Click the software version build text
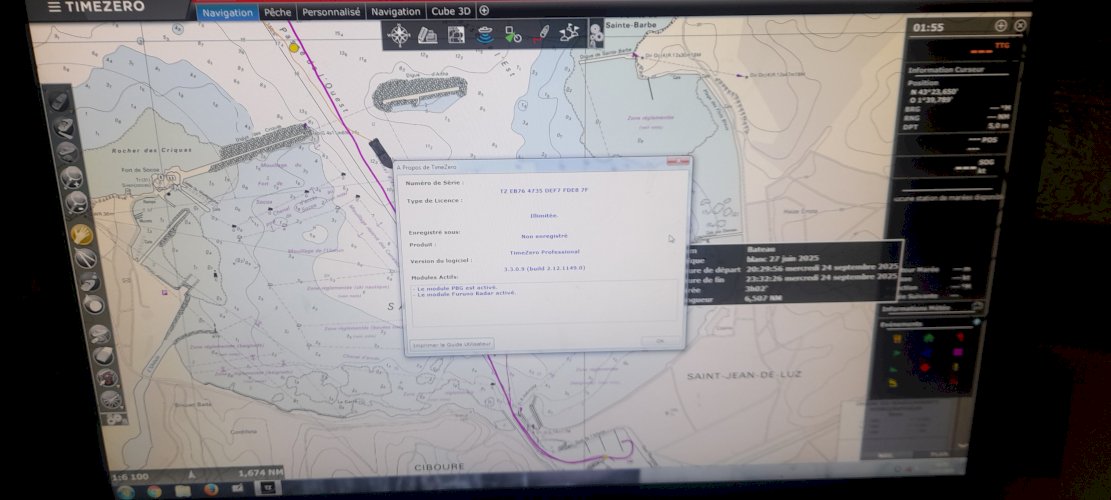The height and width of the screenshot is (500, 1111). tap(544, 268)
